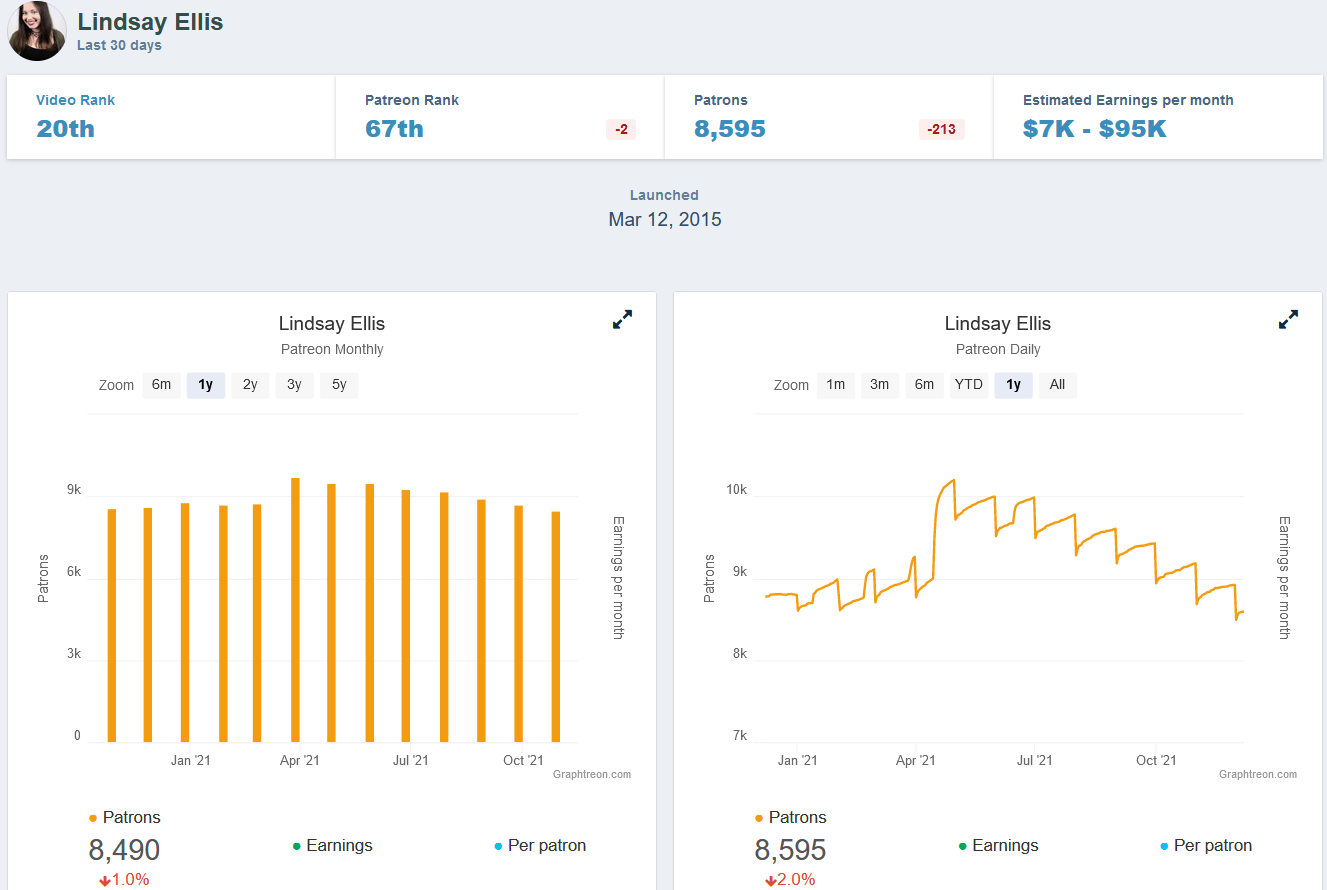1327x890 pixels.
Task: Toggle Patrons series in daily chart legend
Action: point(790,818)
